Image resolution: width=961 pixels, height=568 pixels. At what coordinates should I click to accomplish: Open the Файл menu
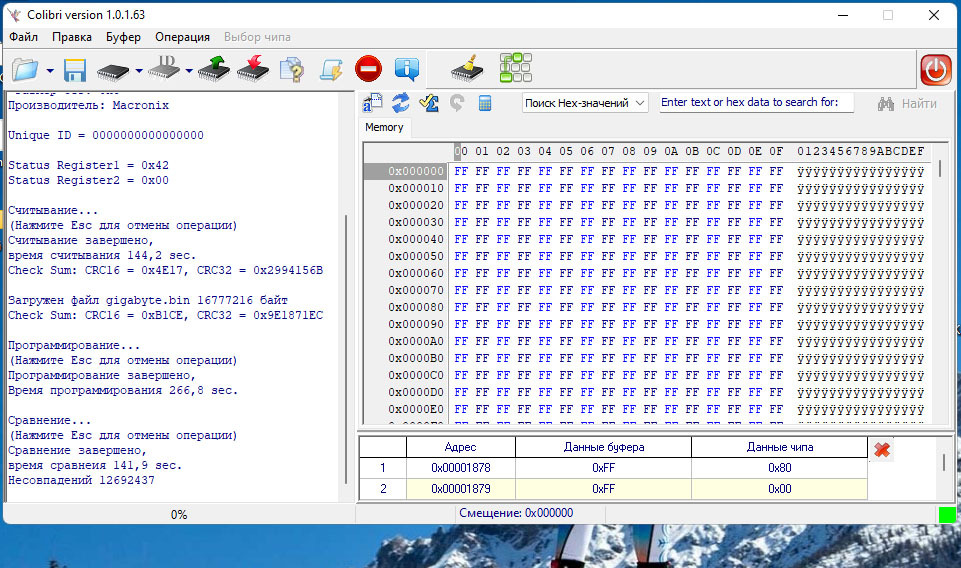pos(23,37)
